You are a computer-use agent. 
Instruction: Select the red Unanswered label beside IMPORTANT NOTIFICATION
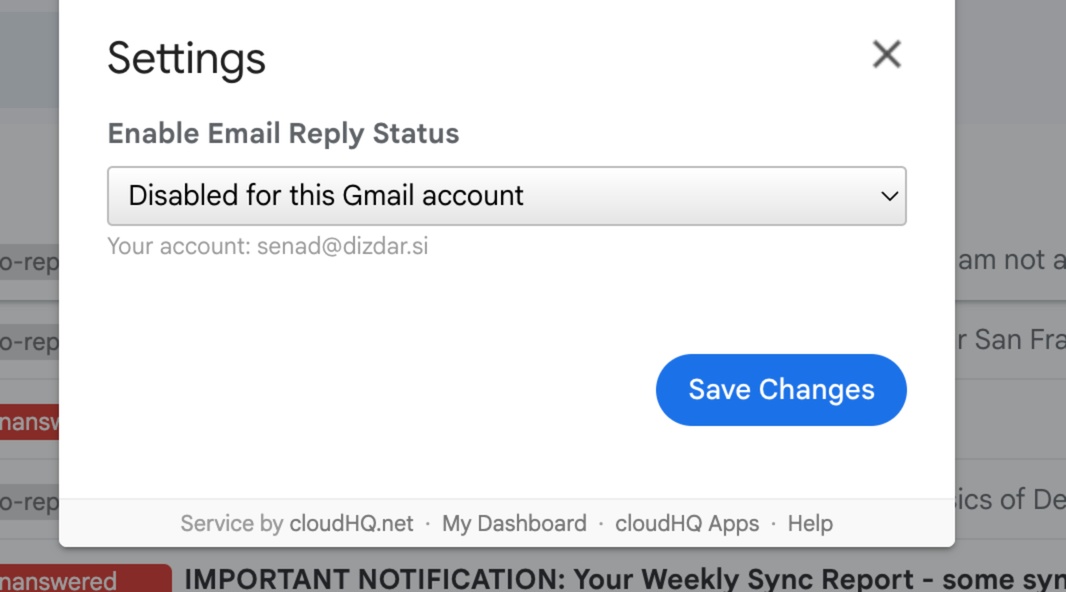click(86, 578)
